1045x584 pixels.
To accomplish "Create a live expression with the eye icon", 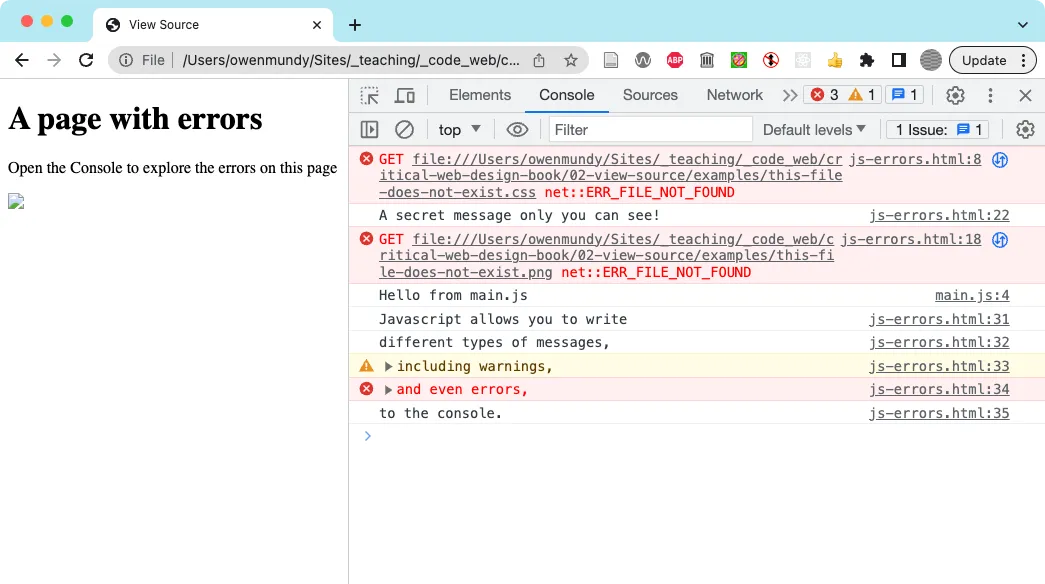I will (517, 129).
